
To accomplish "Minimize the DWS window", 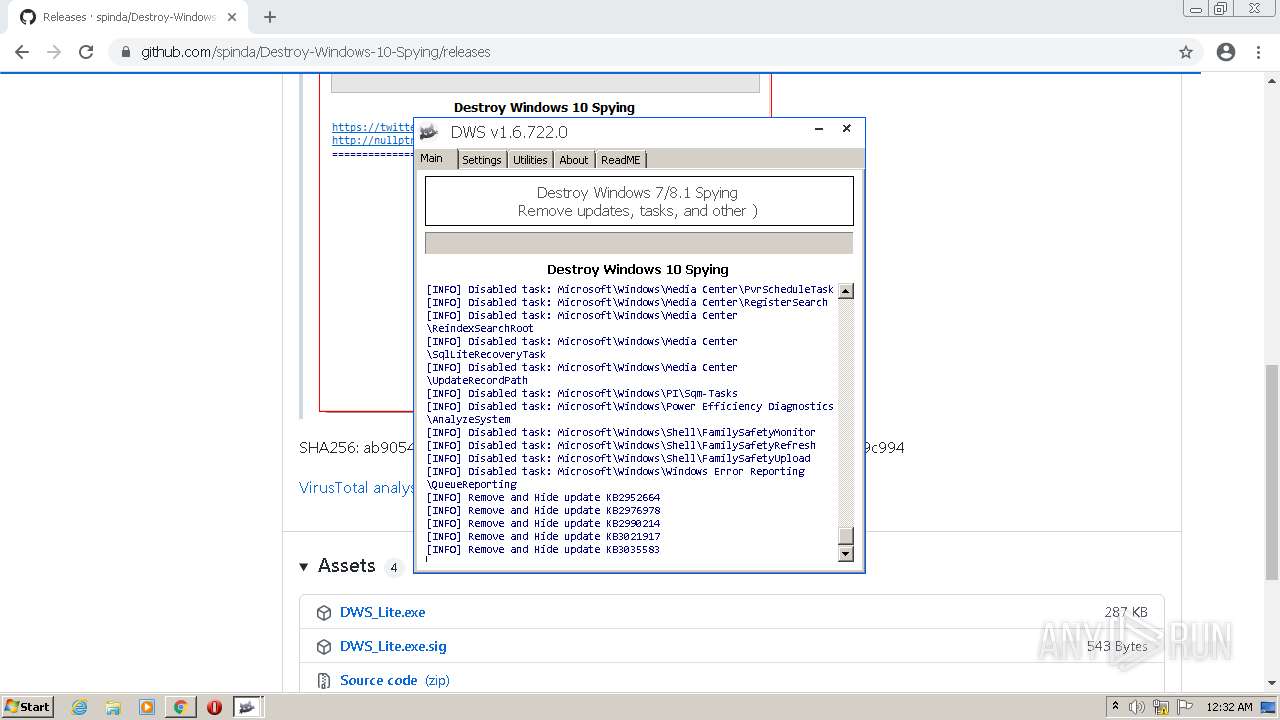I will (x=819, y=129).
